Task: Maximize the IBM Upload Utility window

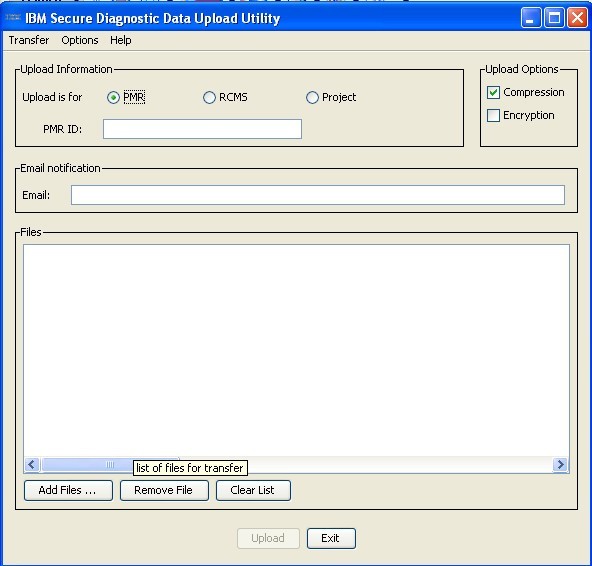Action: click(x=554, y=18)
